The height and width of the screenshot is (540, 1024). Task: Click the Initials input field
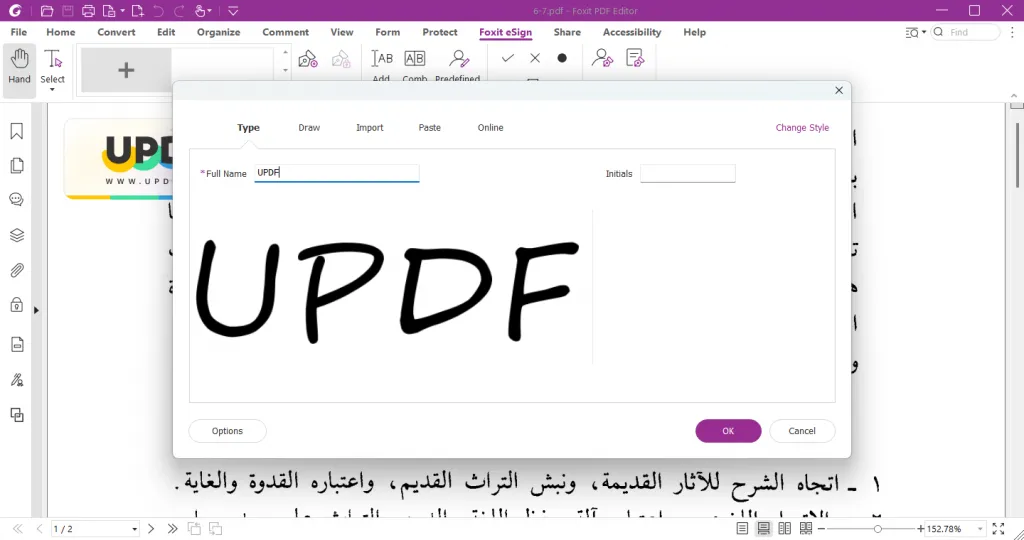[x=688, y=174]
